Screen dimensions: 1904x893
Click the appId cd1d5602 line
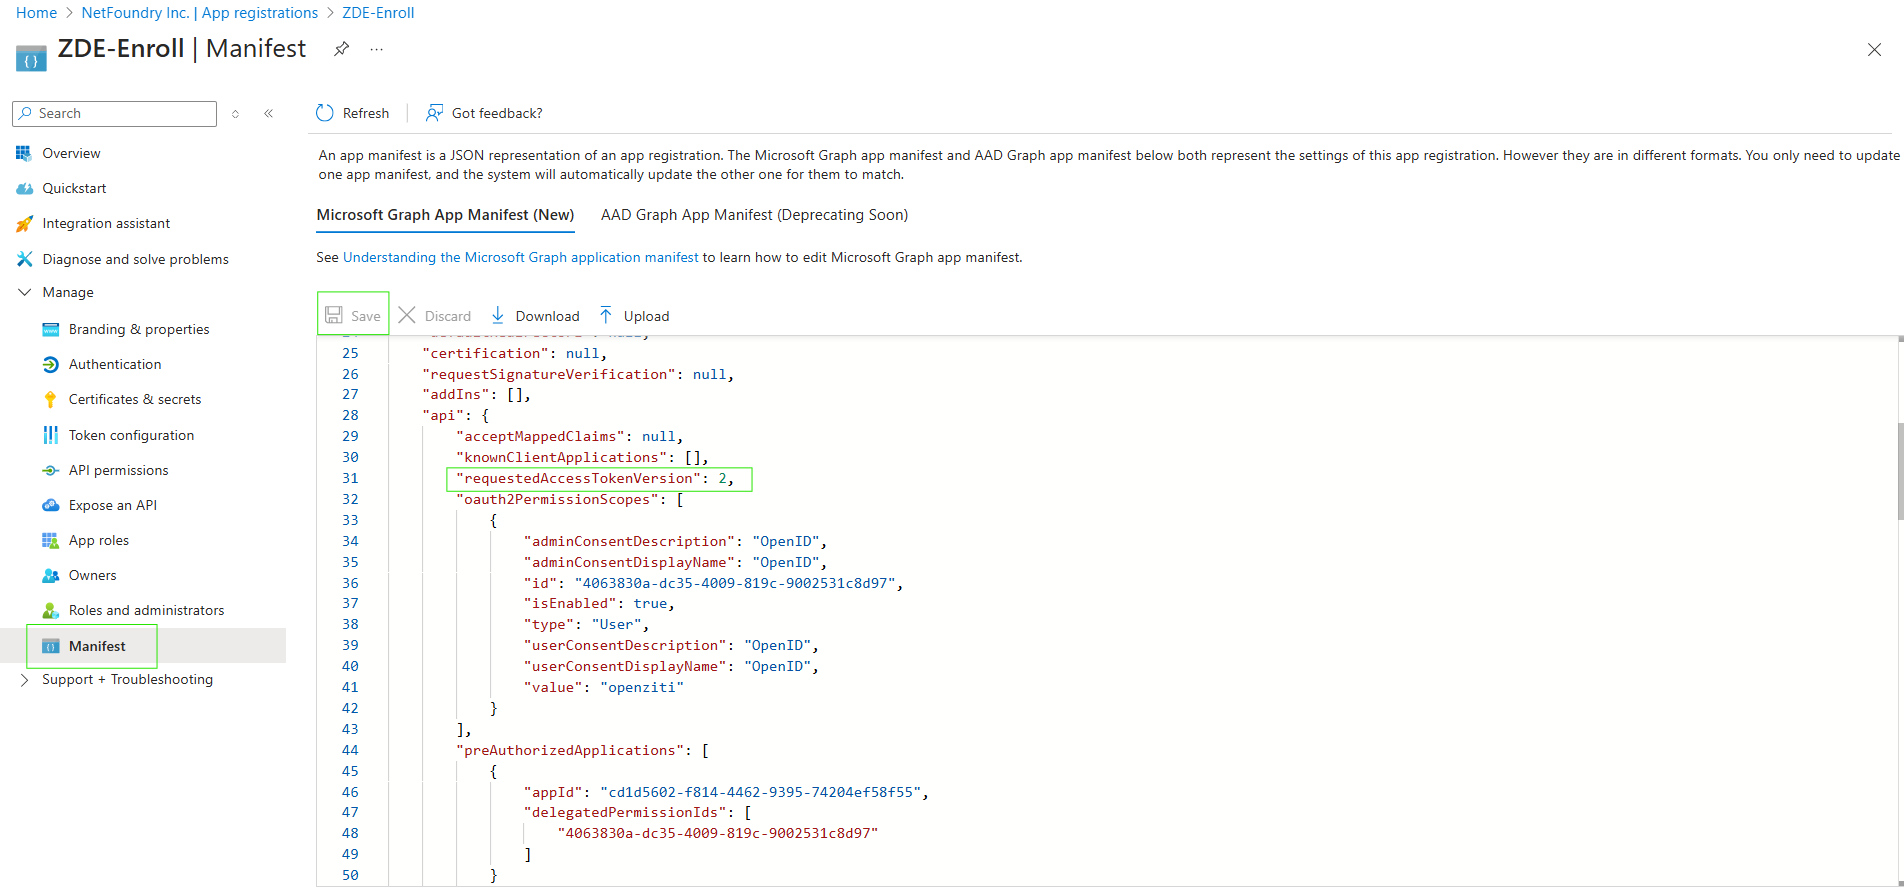click(x=726, y=793)
